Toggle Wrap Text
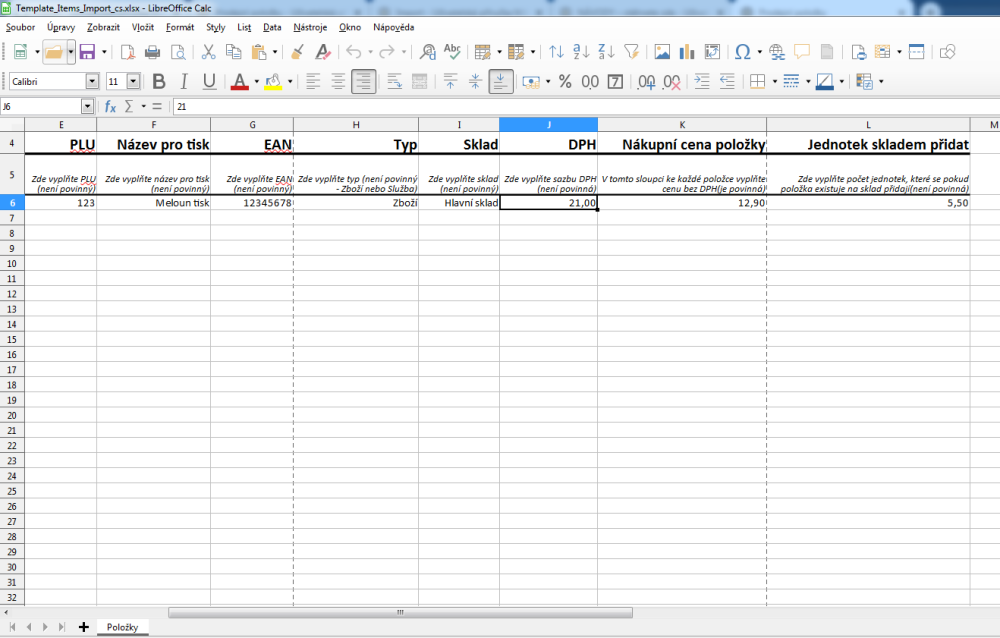Screen dimensions: 1000x638 (x=394, y=82)
